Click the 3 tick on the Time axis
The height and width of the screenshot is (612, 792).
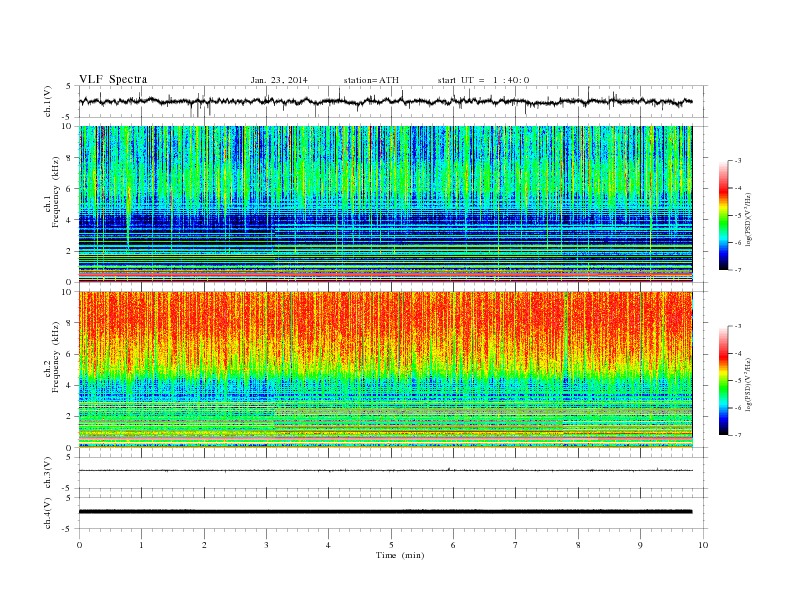click(x=266, y=545)
